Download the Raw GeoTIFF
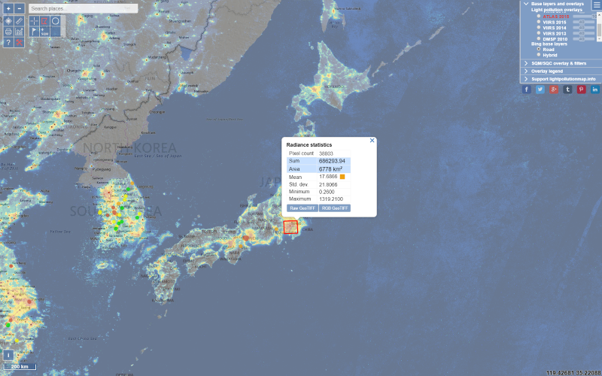 pyautogui.click(x=302, y=208)
